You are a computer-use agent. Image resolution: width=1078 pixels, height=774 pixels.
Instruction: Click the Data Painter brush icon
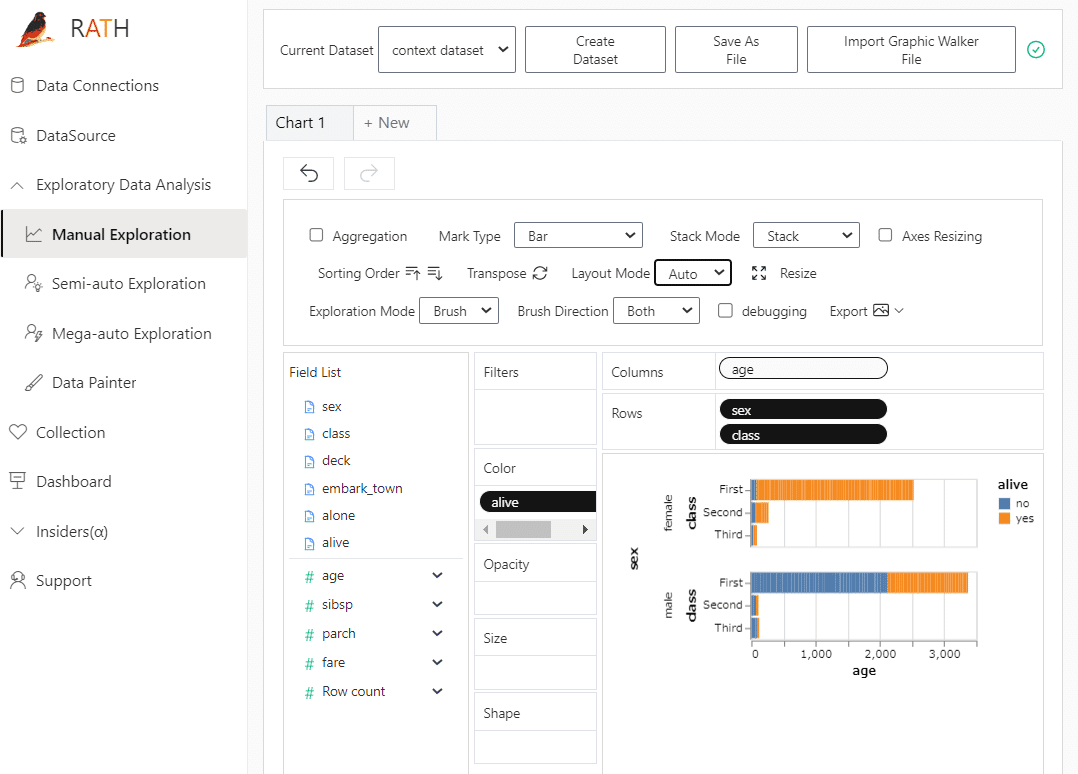coord(34,383)
